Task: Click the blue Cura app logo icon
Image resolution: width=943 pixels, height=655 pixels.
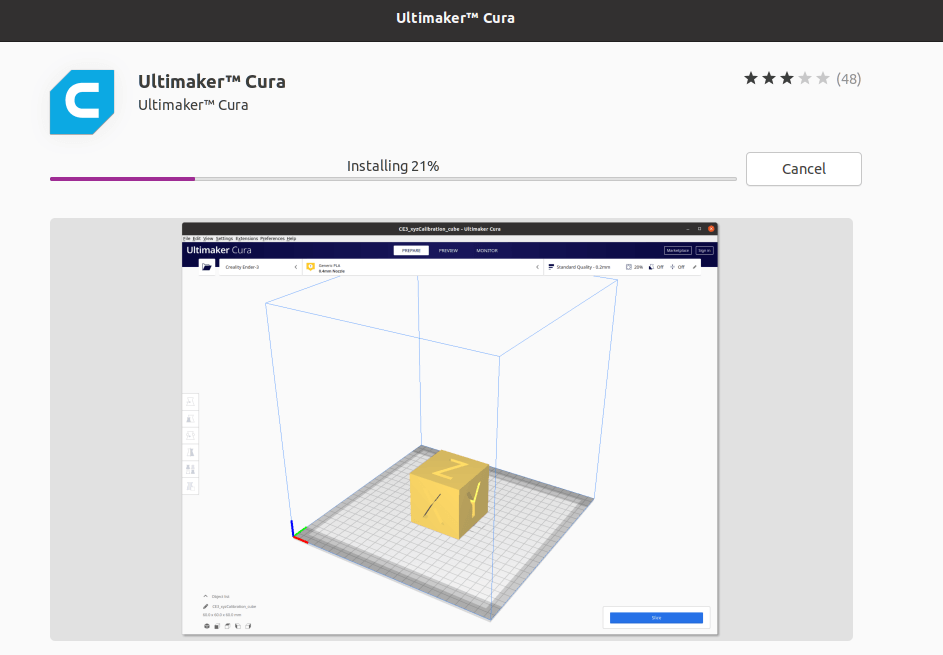Action: pyautogui.click(x=82, y=102)
